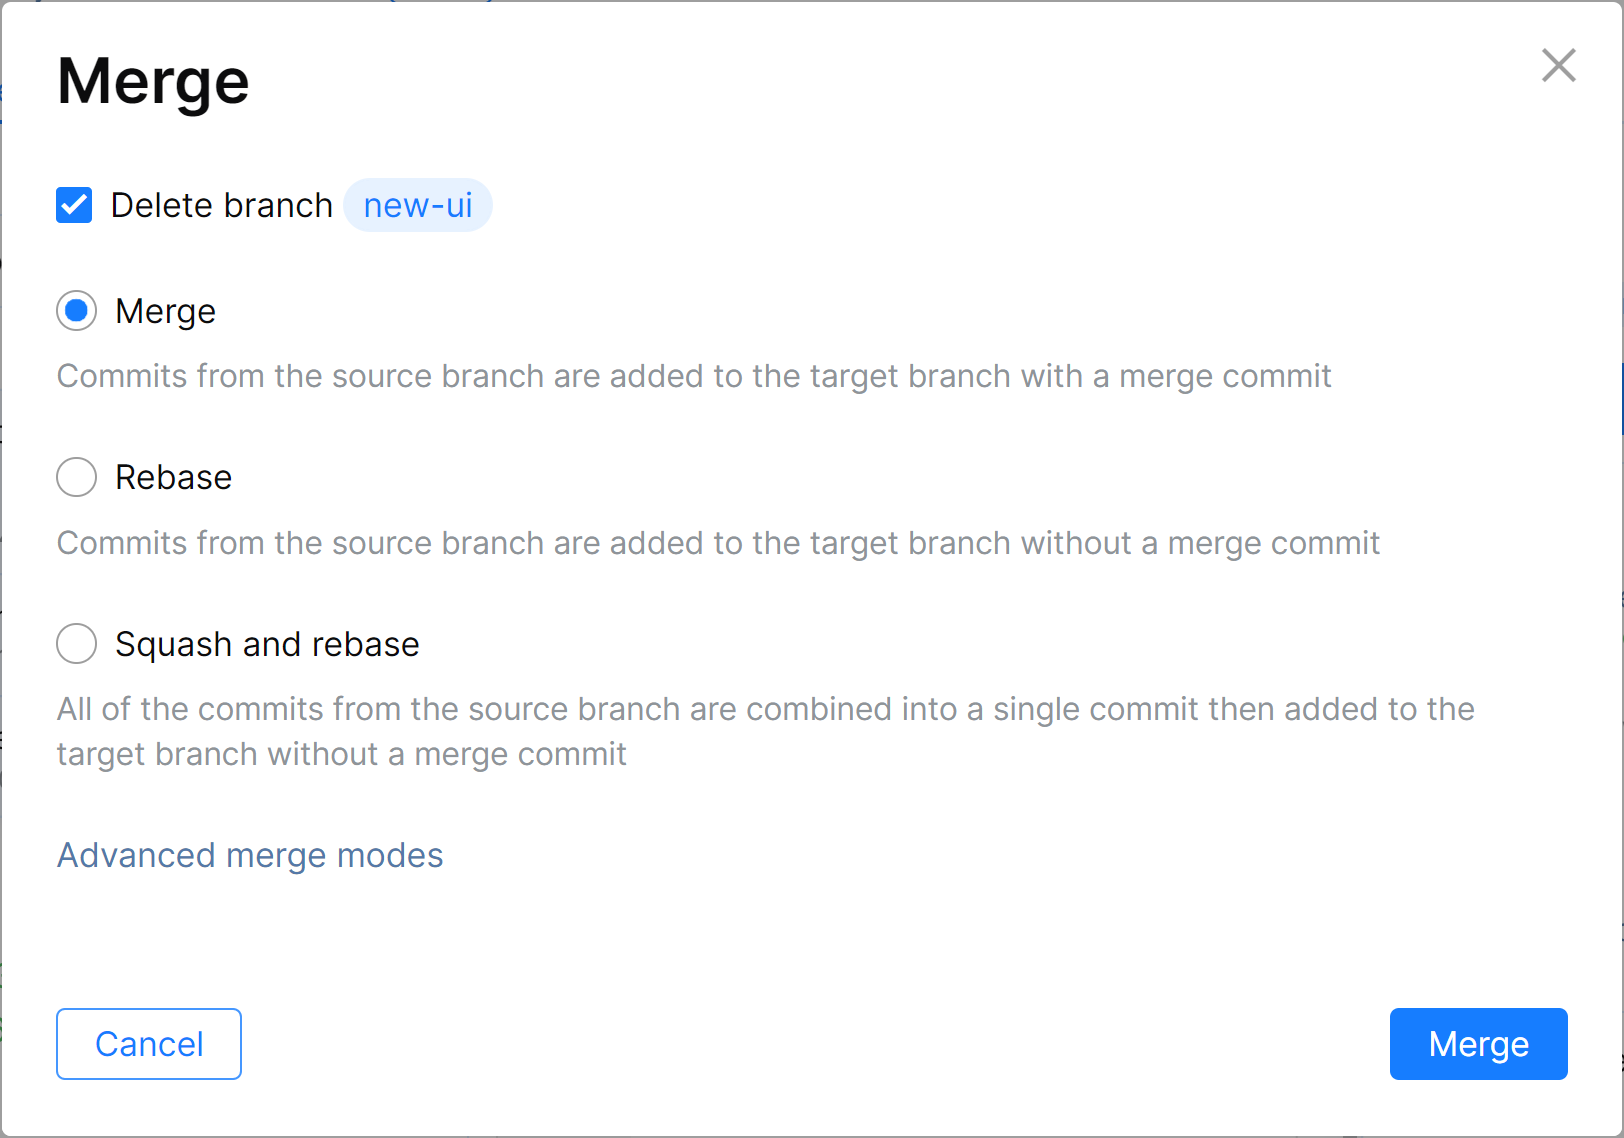Click the Rebase description "without a merge commit"
The image size is (1624, 1138).
tap(718, 543)
